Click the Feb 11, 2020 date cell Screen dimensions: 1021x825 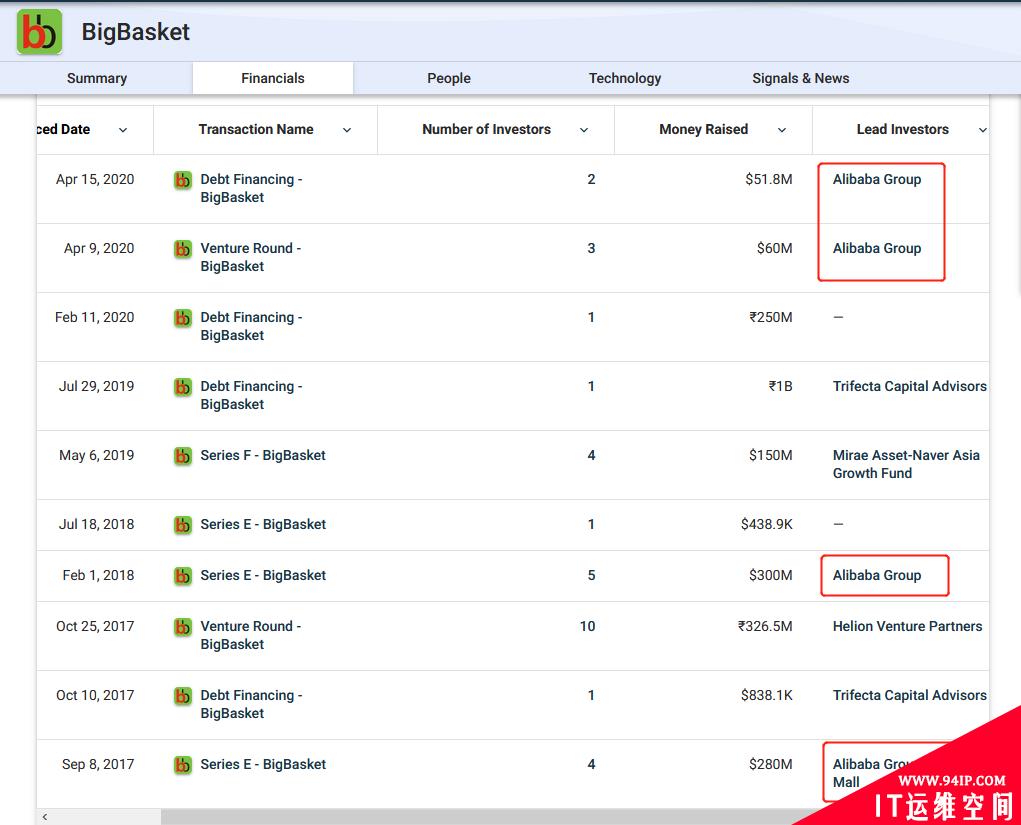click(x=94, y=317)
